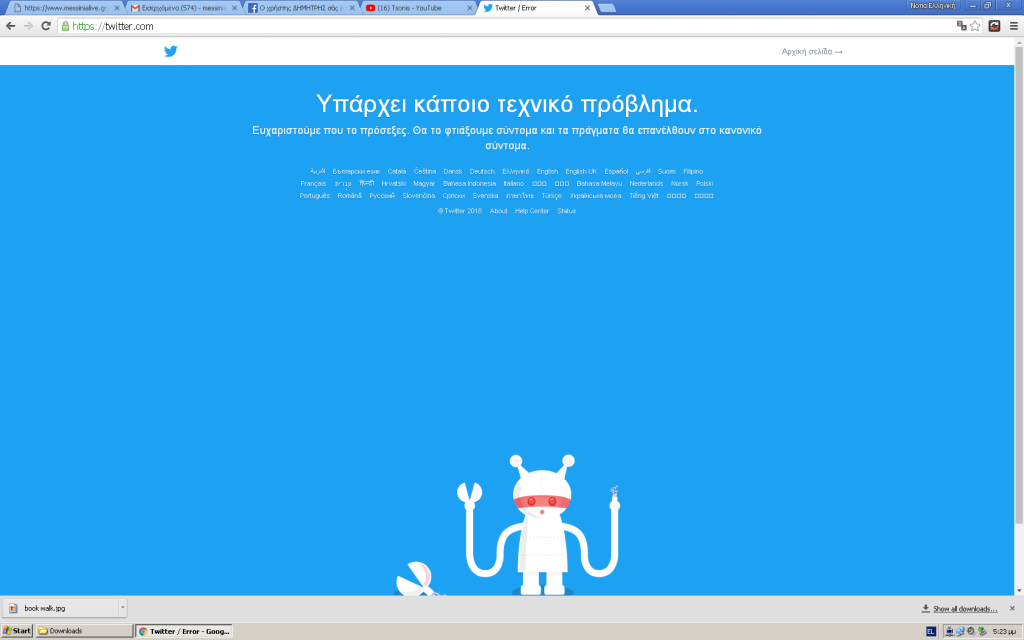The width and height of the screenshot is (1024, 640).
Task: Click the volume speaker tray icon
Action: [970, 631]
